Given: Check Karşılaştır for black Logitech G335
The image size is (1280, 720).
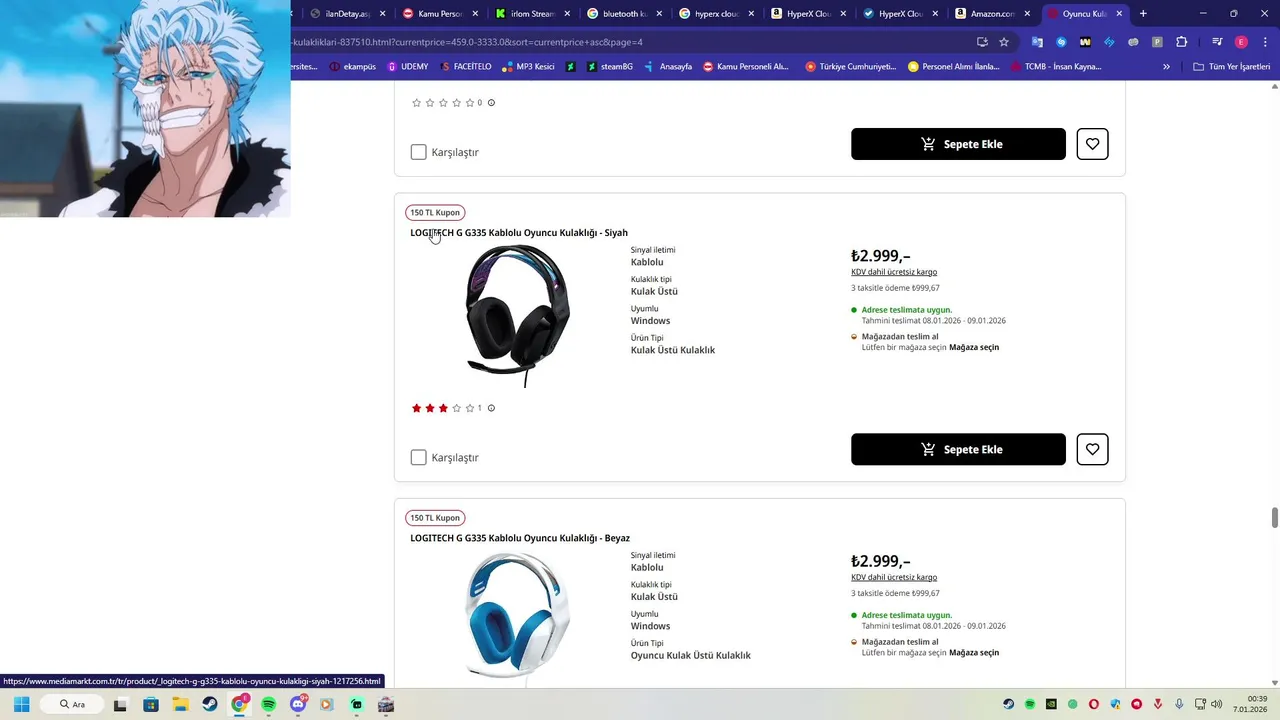Looking at the screenshot, I should 418,457.
